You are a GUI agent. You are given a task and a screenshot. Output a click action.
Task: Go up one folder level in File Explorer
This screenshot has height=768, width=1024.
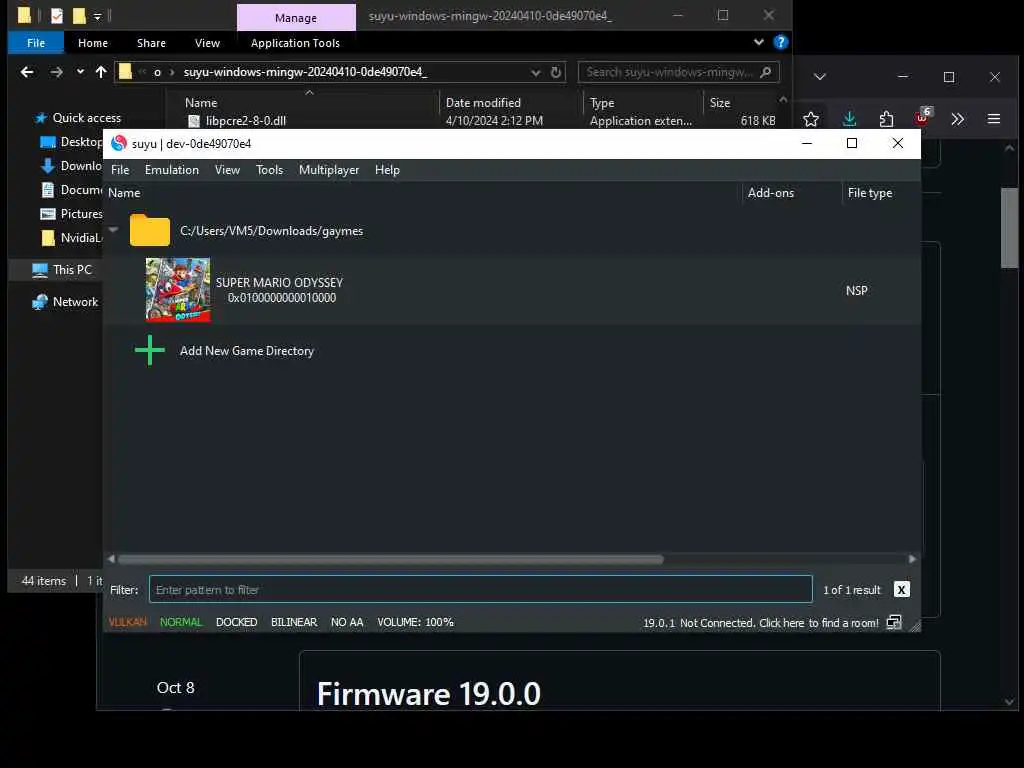coord(101,72)
